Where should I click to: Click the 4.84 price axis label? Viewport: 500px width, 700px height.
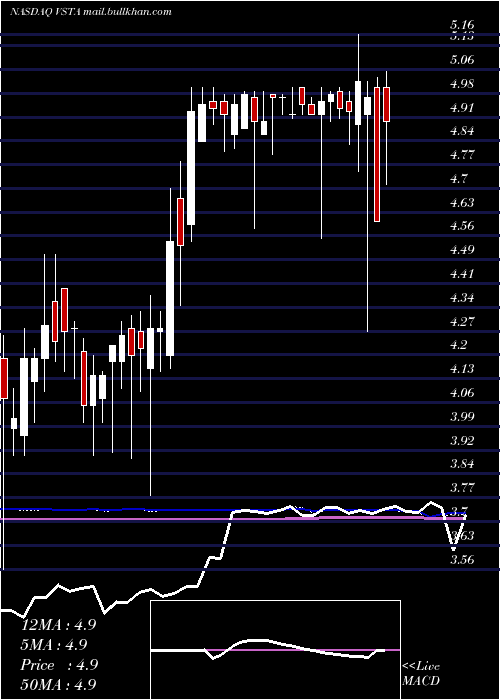point(462,131)
